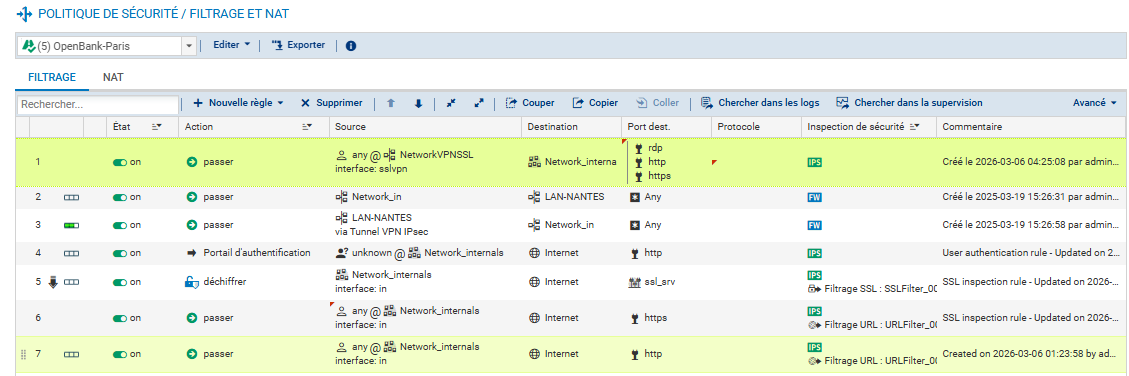Viewport: 1129px width, 376px height.
Task: Click rule 5 déchiffrer padlock icon
Action: [192, 282]
